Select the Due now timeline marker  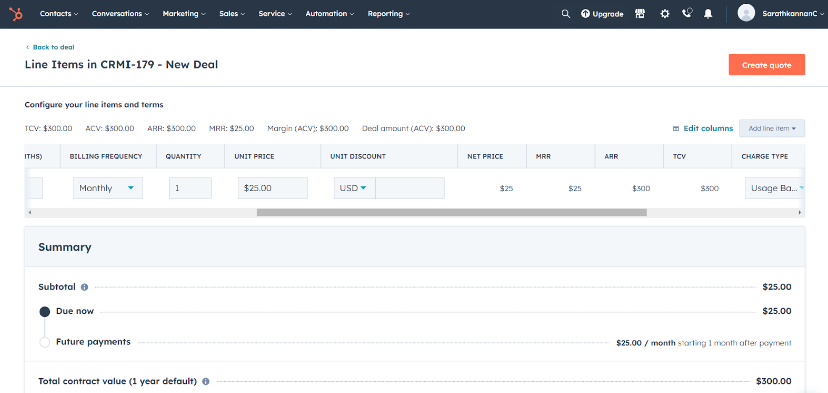(x=45, y=312)
